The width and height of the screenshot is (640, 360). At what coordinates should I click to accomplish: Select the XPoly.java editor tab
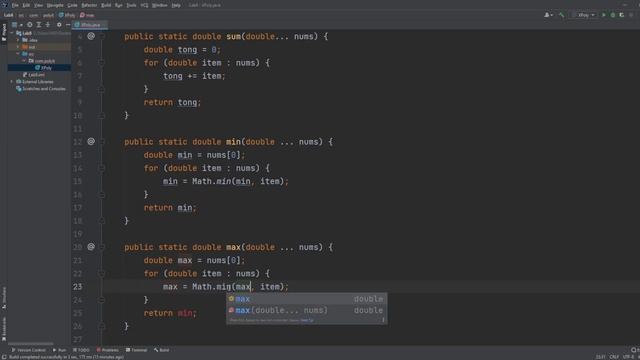tap(89, 25)
